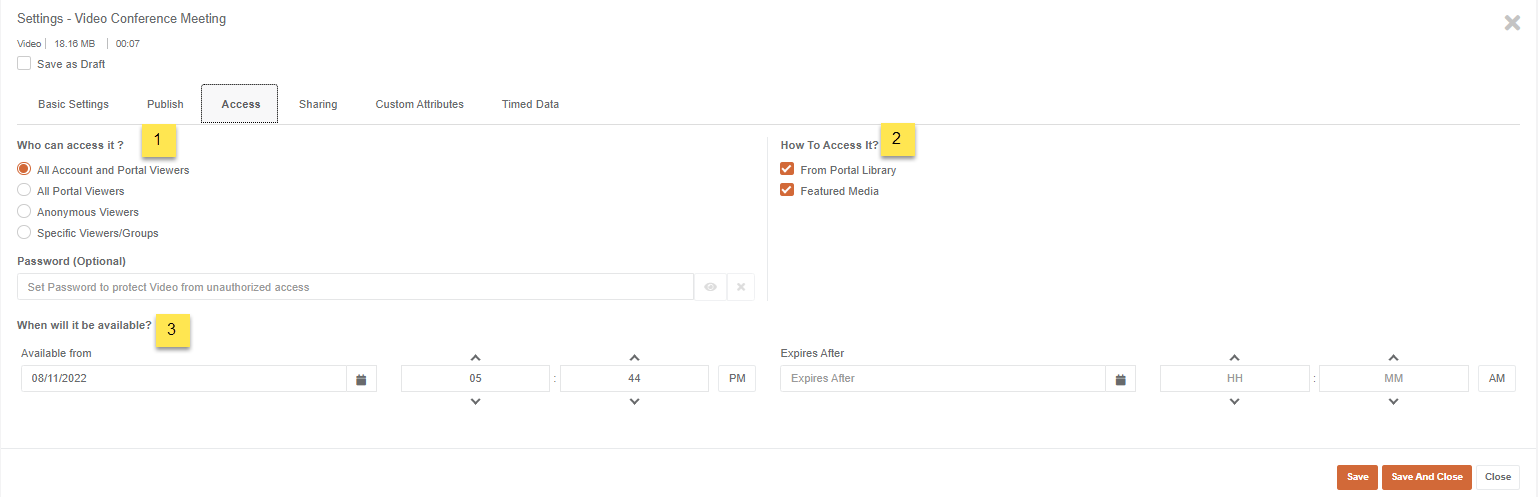Show password with the eye icon
The width and height of the screenshot is (1538, 497).
711,287
